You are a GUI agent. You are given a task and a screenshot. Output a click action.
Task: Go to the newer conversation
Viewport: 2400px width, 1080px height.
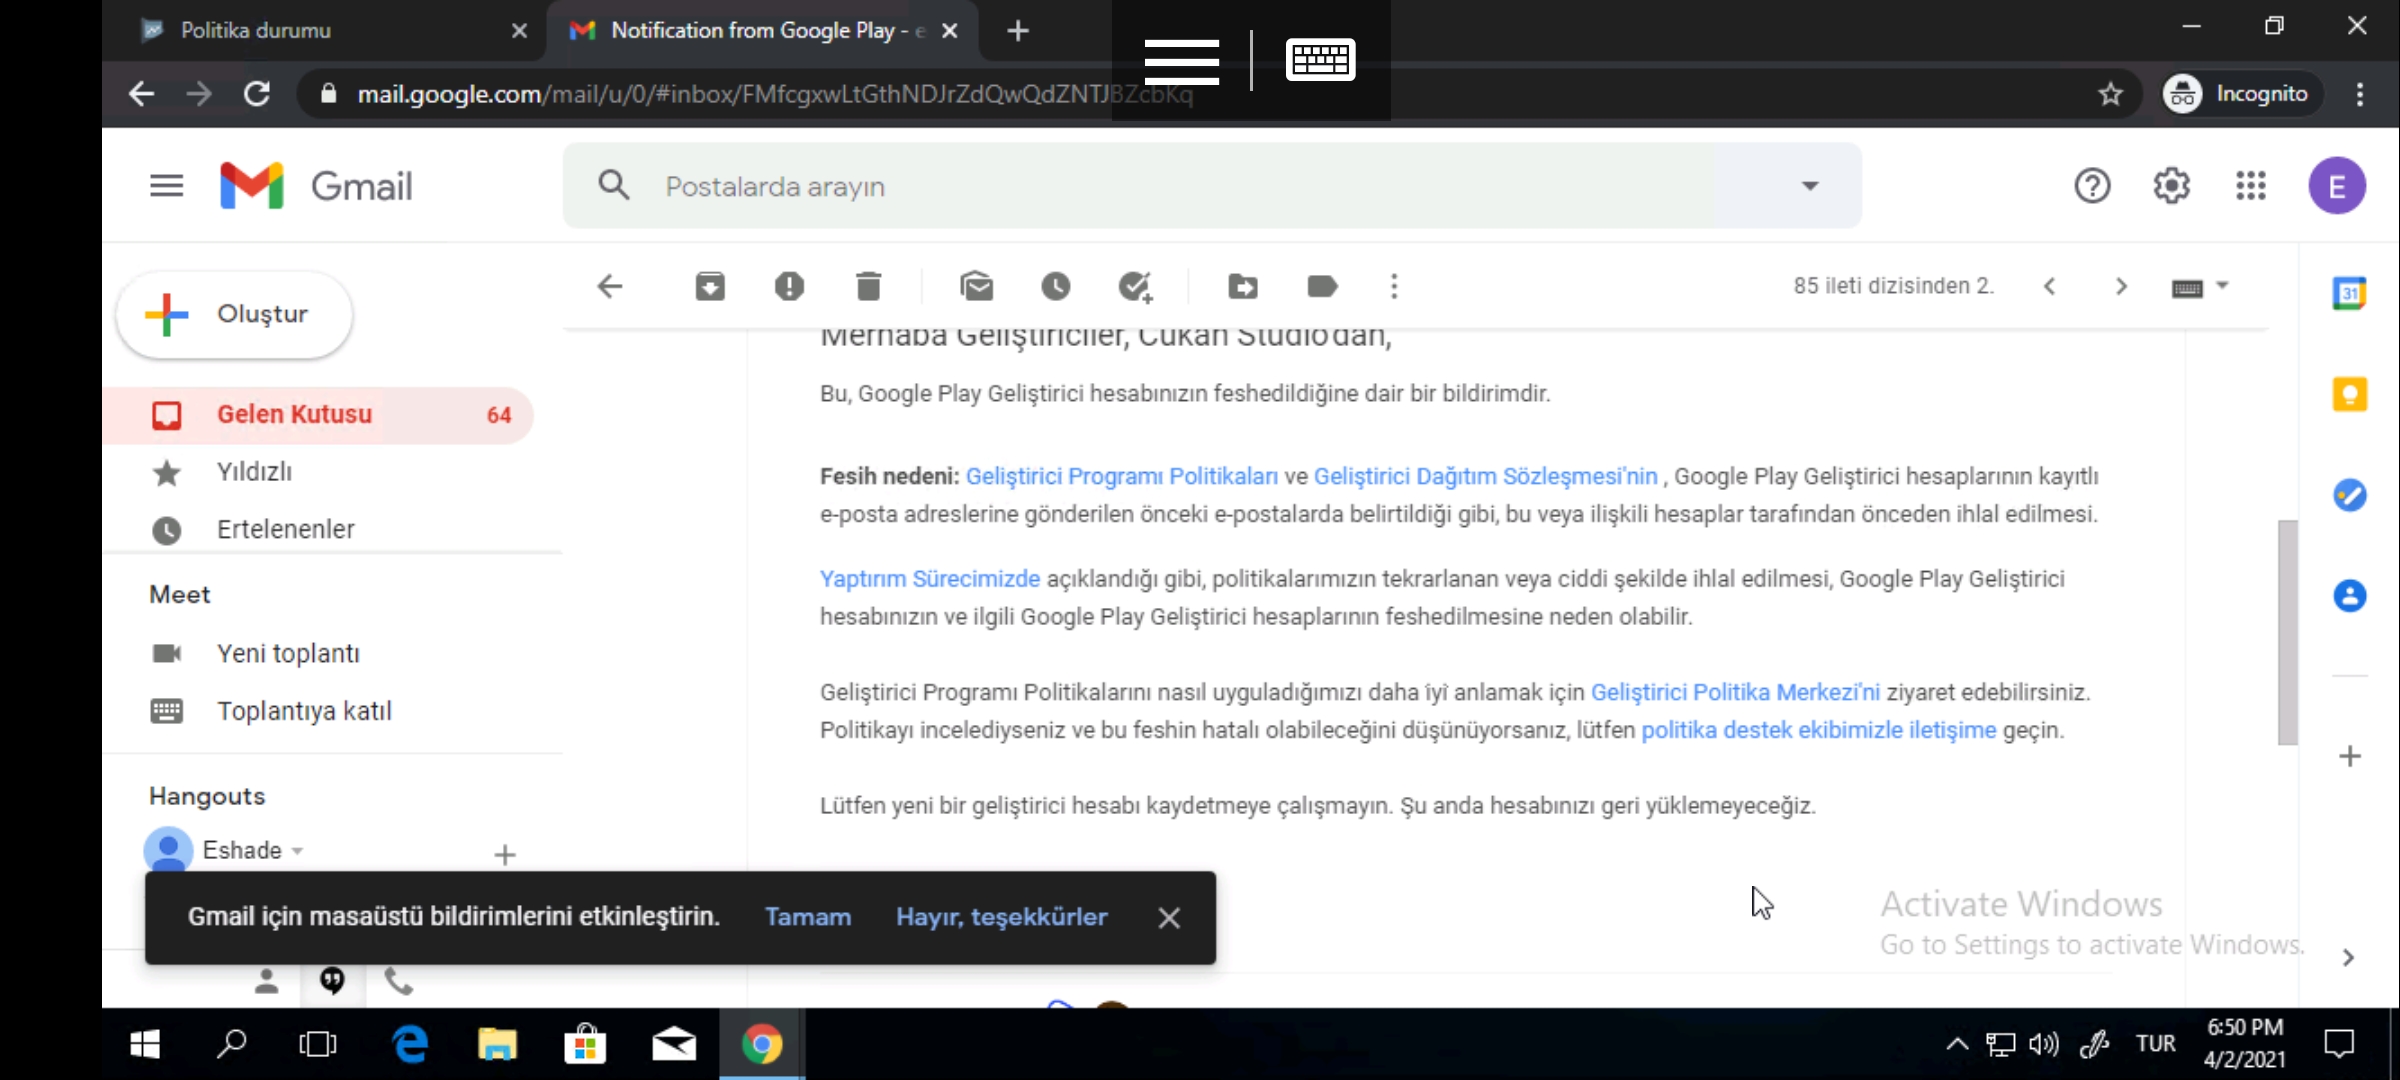coord(2049,287)
